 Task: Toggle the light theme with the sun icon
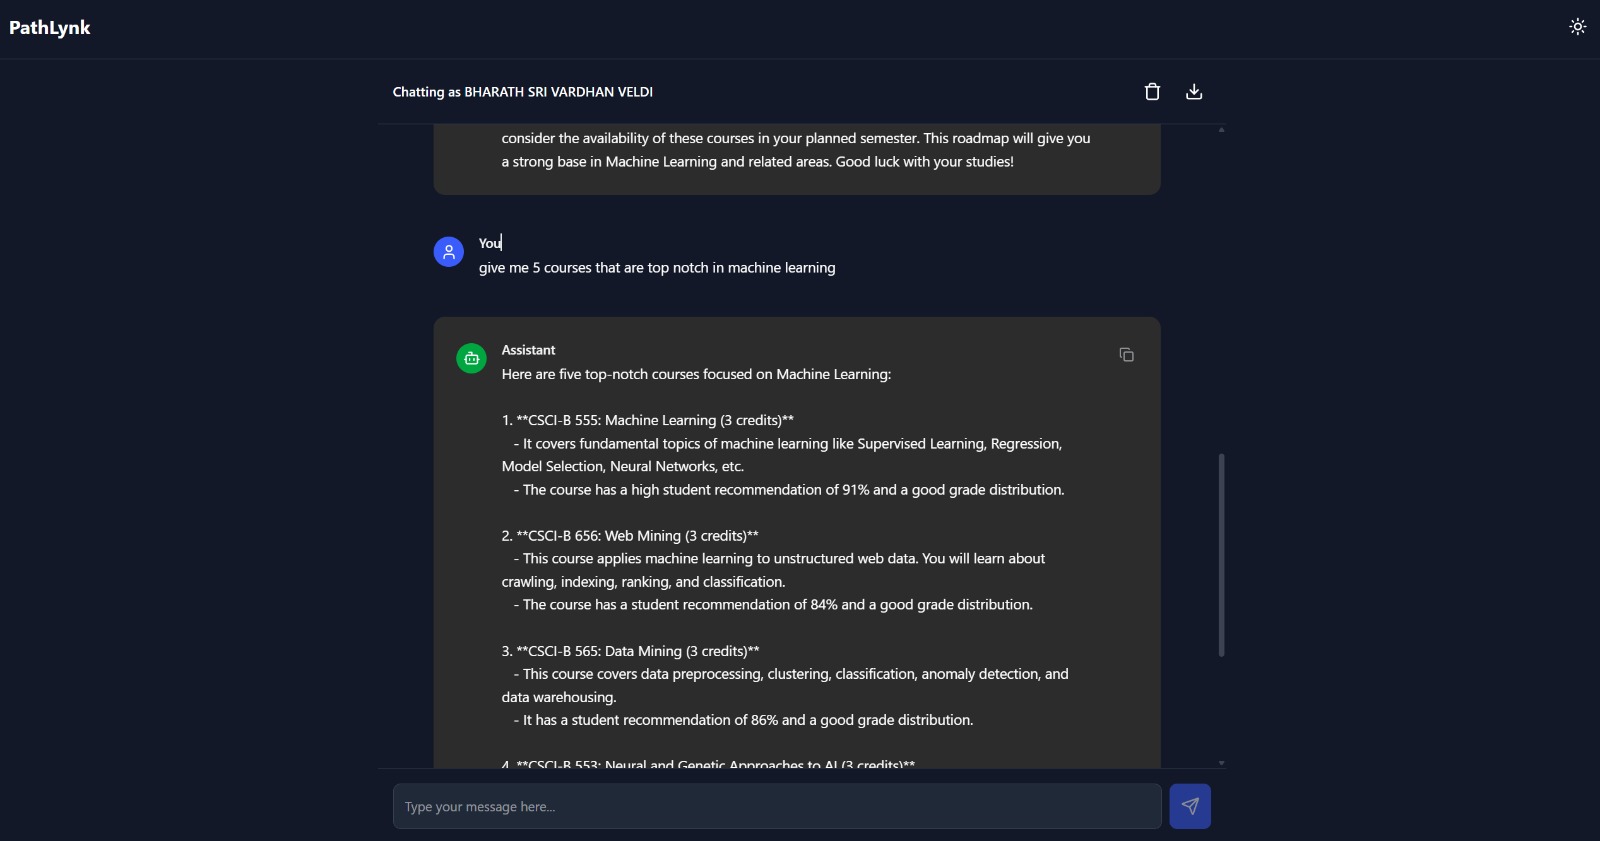coord(1576,27)
